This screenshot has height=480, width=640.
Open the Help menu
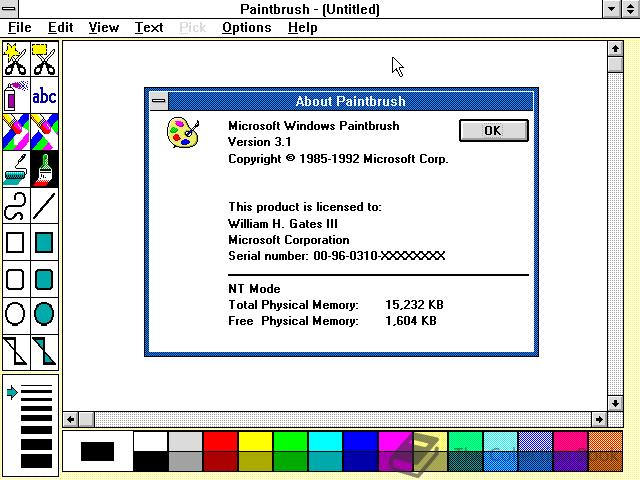[302, 28]
